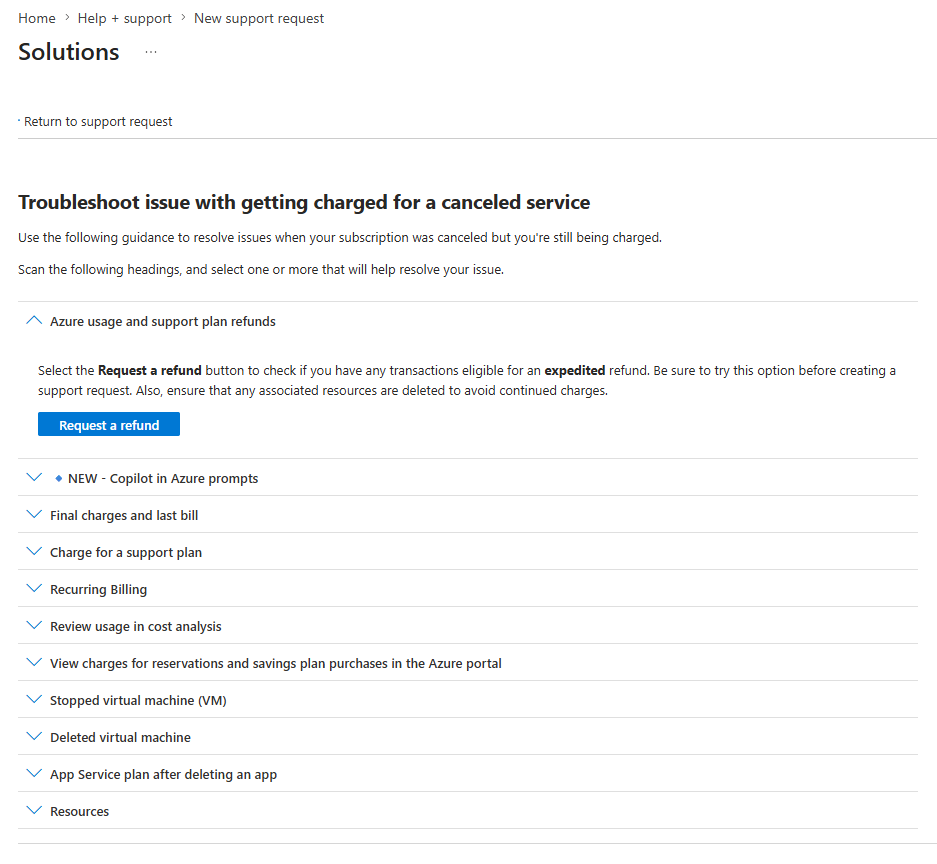The height and width of the screenshot is (864, 937).
Task: Expand the Resources section
Action: 468,811
